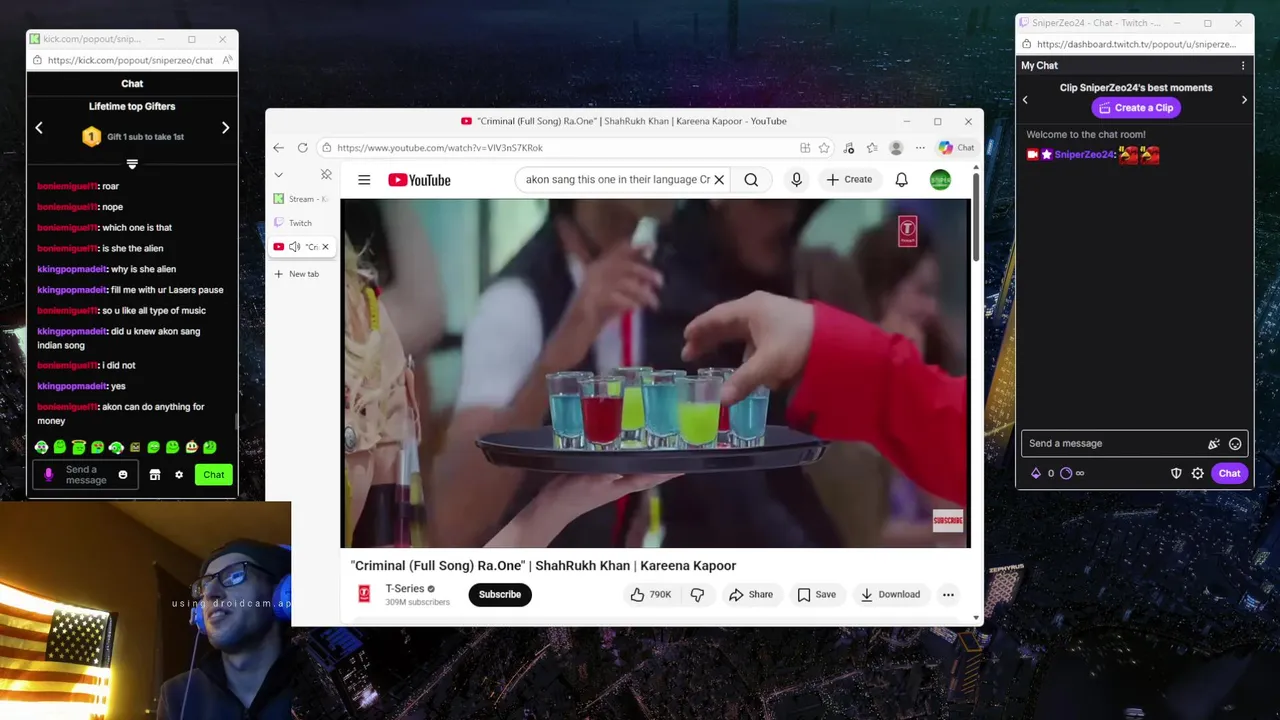Show previous Twitch chat banner
The width and height of the screenshot is (1280, 720).
1025,100
